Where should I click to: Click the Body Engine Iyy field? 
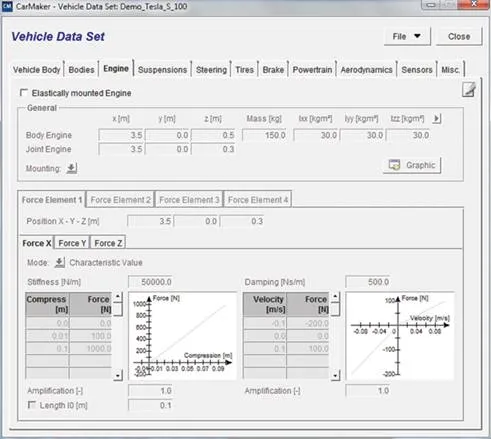[362, 135]
